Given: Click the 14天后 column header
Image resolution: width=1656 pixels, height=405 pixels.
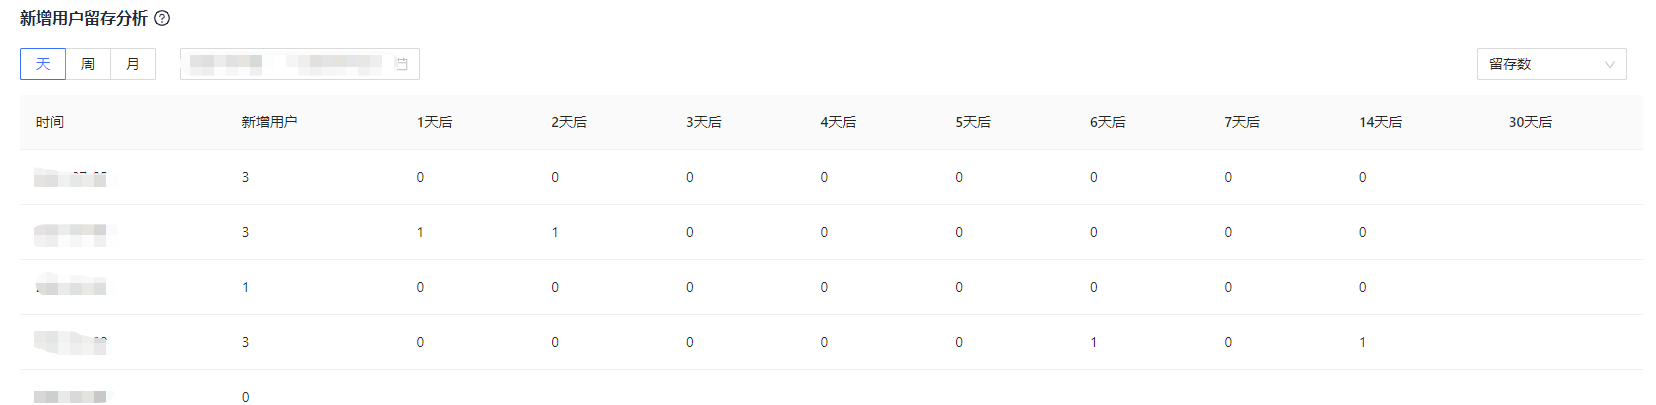Looking at the screenshot, I should pyautogui.click(x=1380, y=122).
